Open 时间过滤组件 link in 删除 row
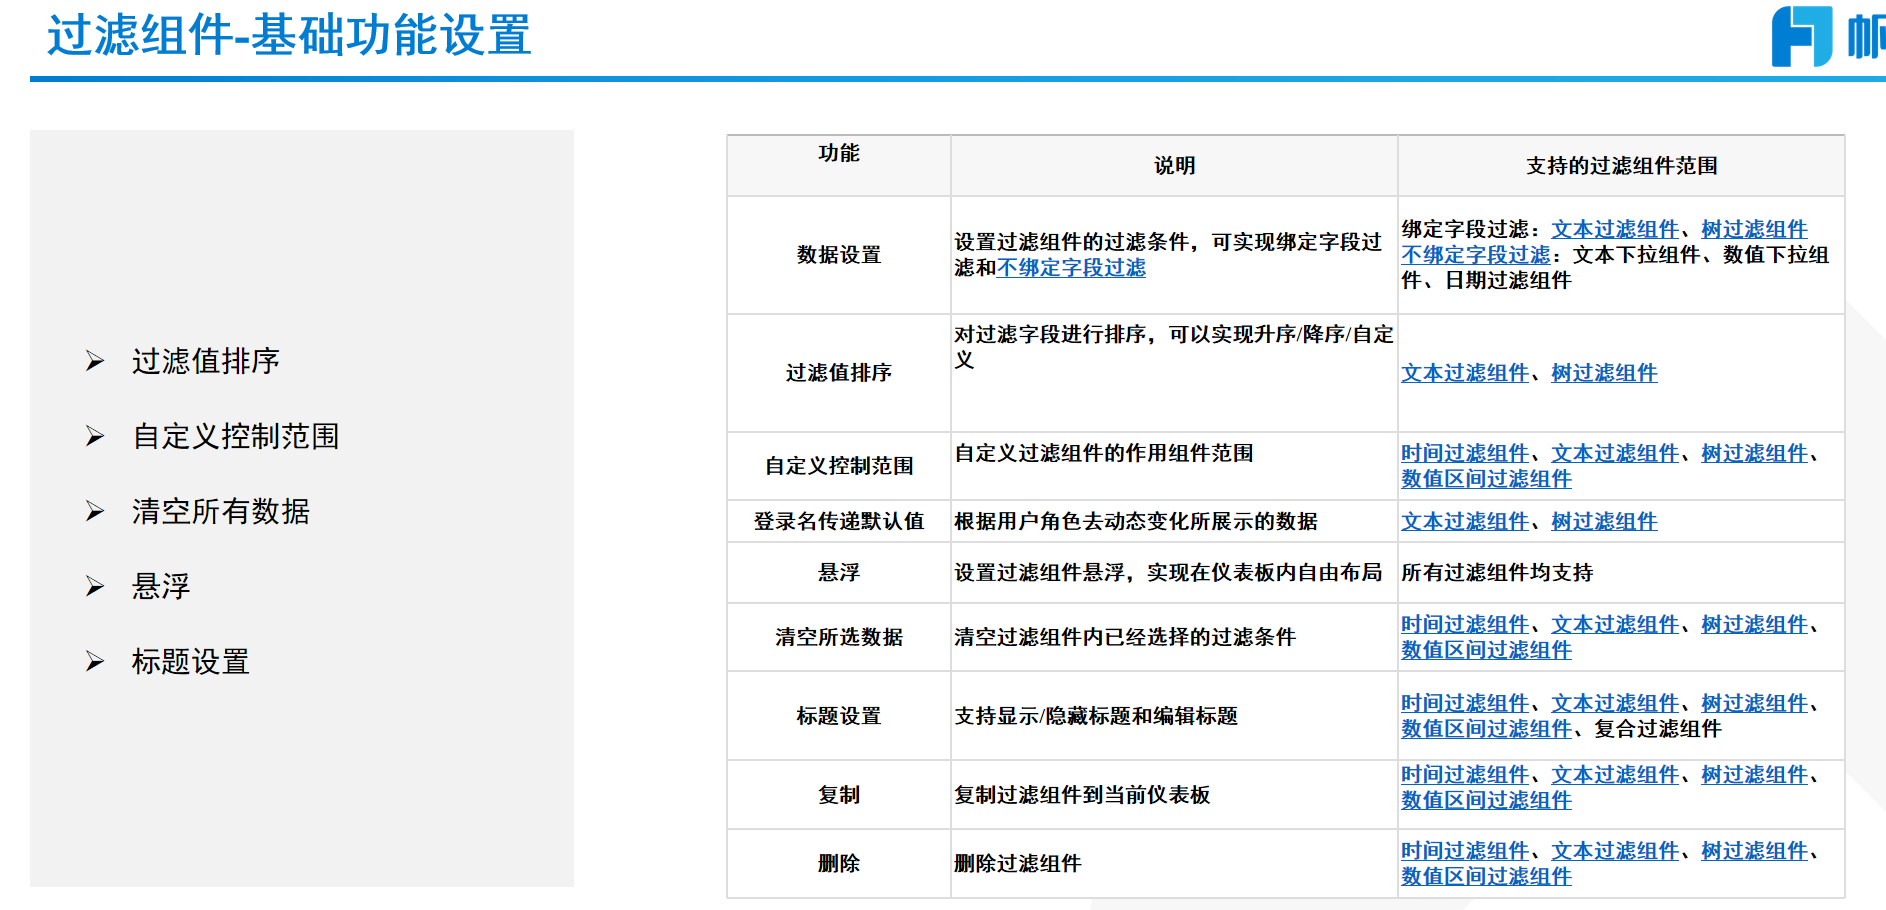This screenshot has height=910, width=1886. click(1465, 851)
